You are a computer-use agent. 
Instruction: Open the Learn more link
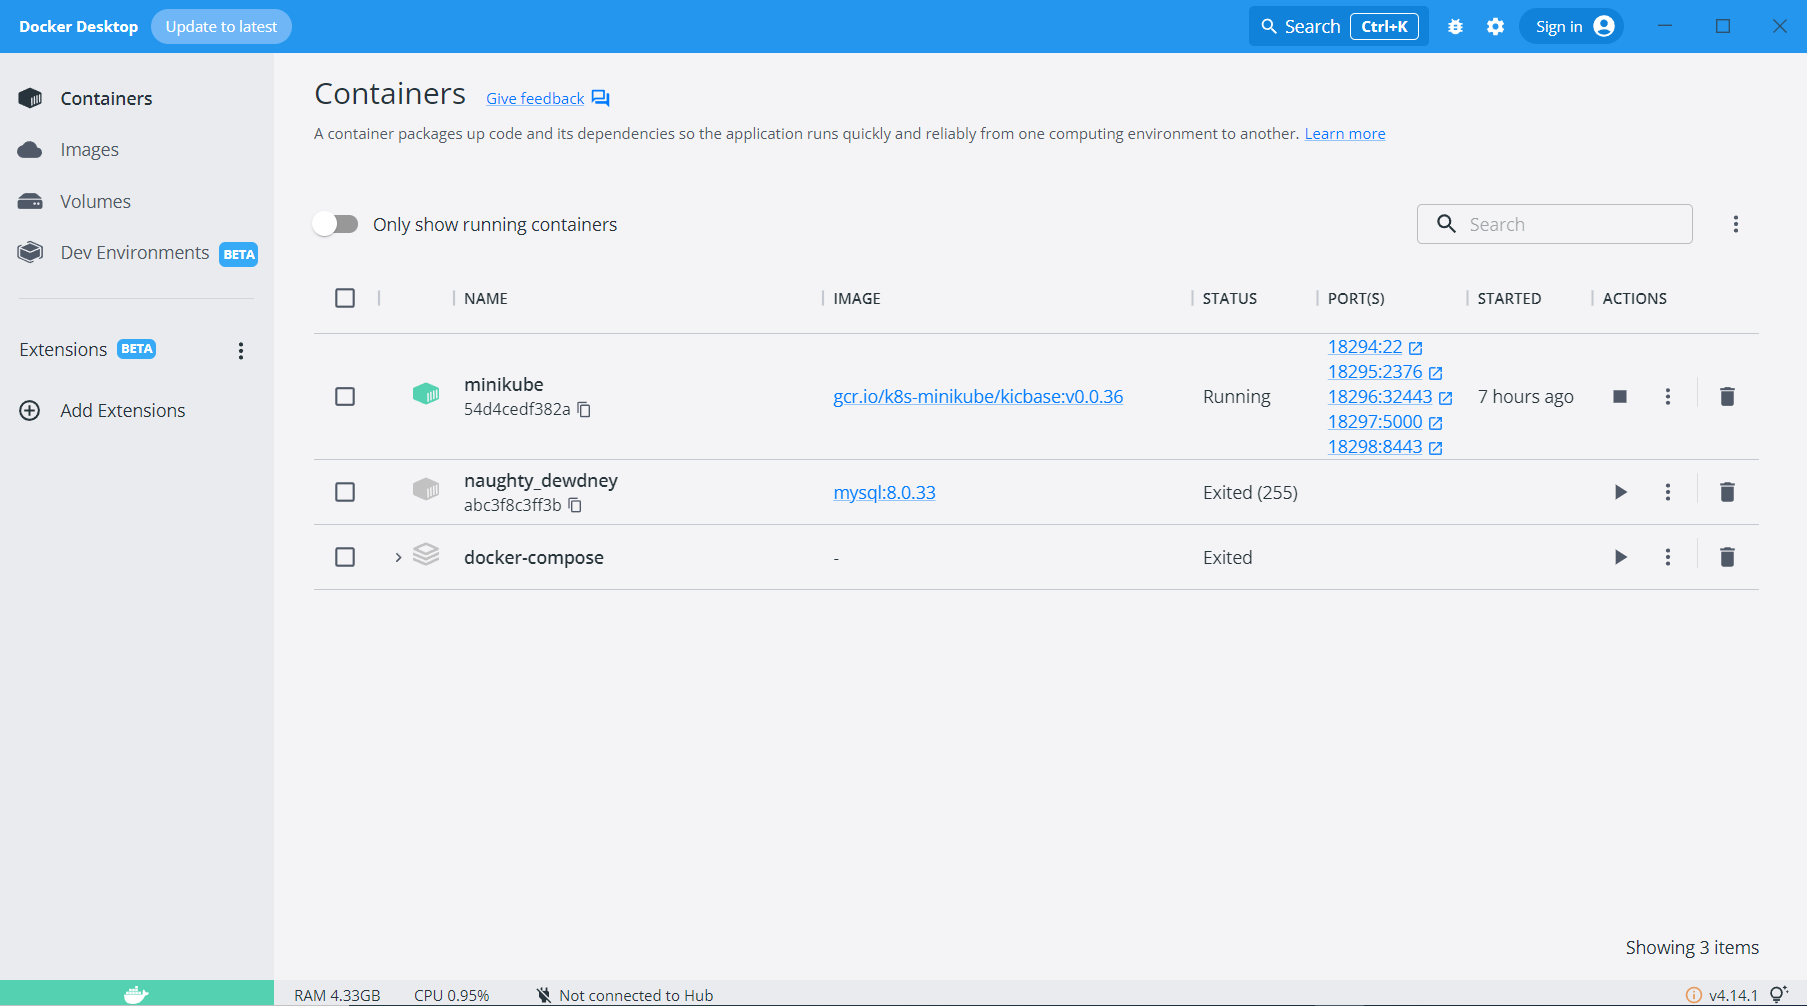coord(1345,134)
